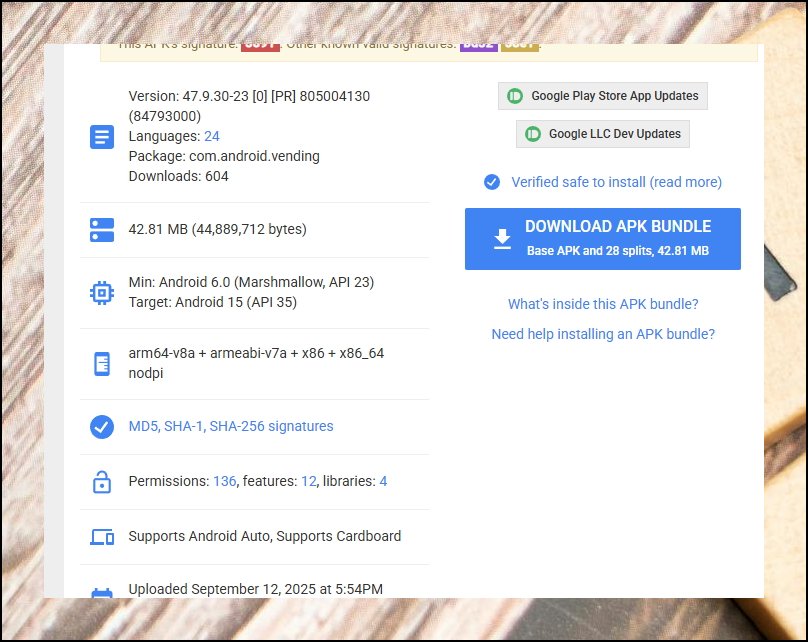Click the purple known signature badge
The width and height of the screenshot is (808, 642).
479,47
